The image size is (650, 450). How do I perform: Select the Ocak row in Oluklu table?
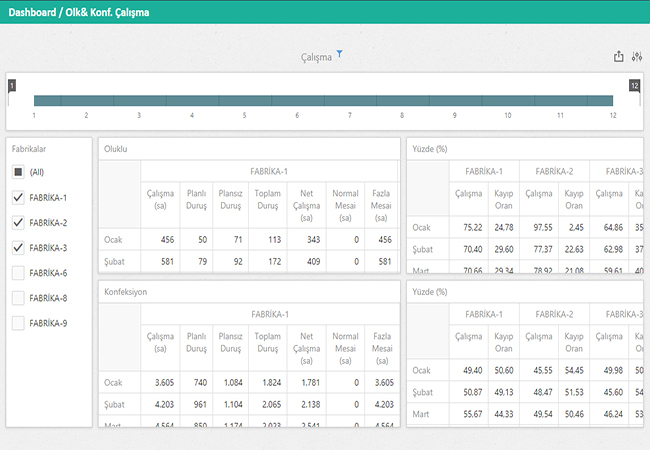114,240
